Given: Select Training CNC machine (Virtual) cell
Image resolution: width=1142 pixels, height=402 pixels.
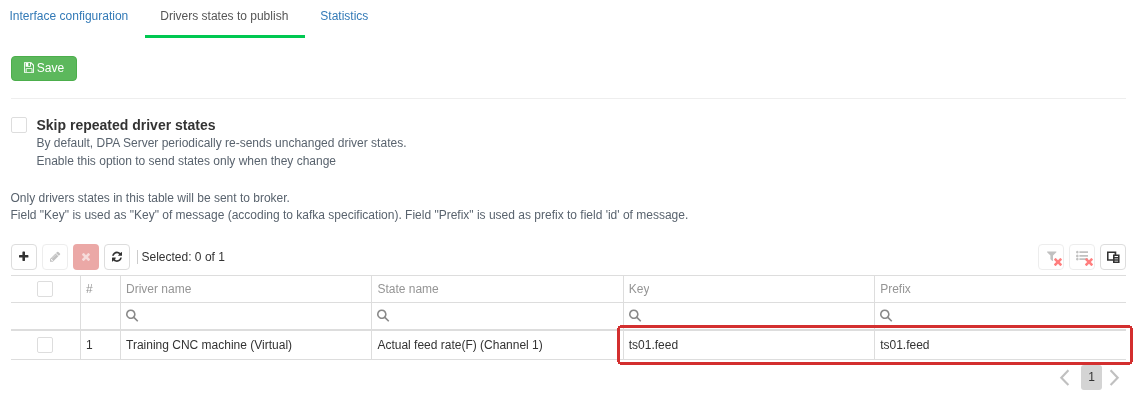Looking at the screenshot, I should (x=246, y=345).
